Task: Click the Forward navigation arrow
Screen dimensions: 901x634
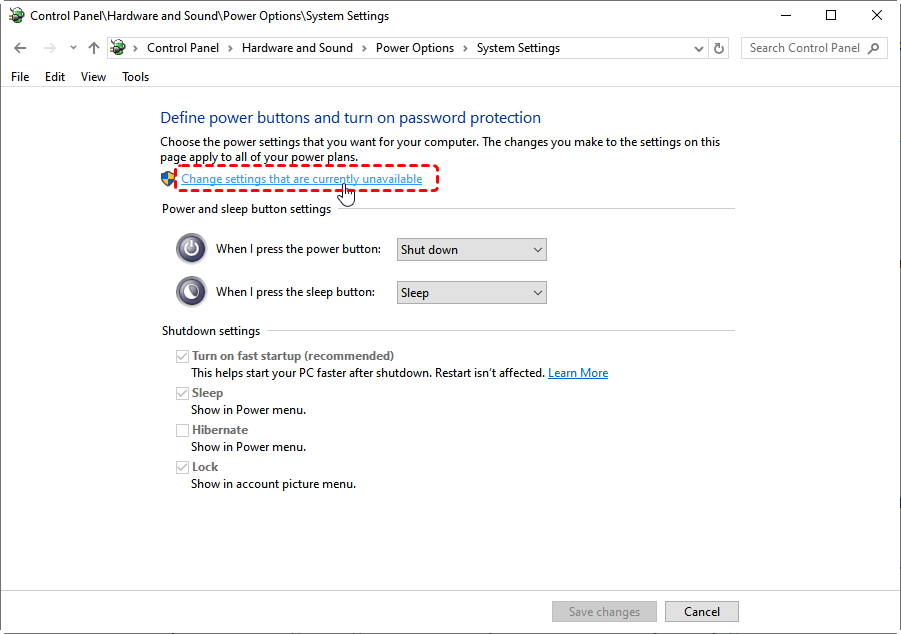Action: [50, 48]
